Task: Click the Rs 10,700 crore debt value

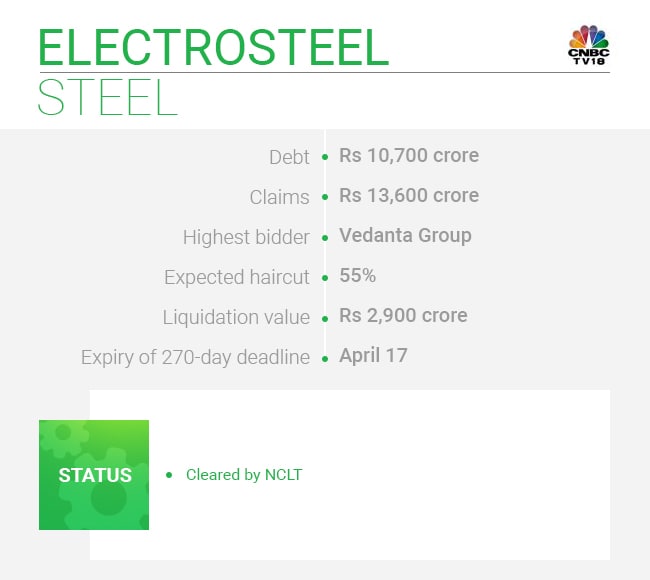Action: point(408,156)
